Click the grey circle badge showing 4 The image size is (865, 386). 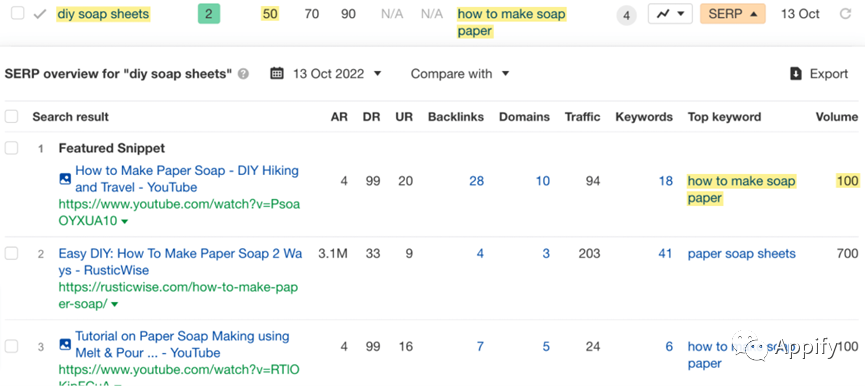point(626,15)
